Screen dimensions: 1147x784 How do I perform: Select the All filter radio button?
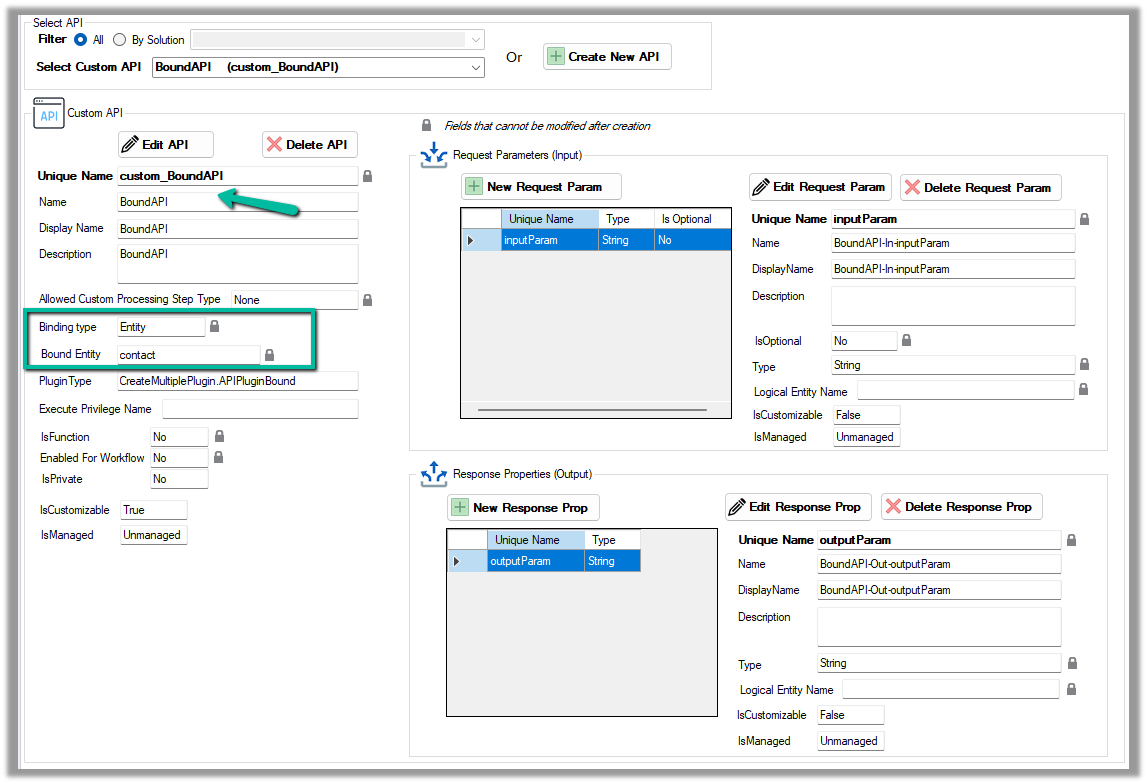pyautogui.click(x=81, y=40)
